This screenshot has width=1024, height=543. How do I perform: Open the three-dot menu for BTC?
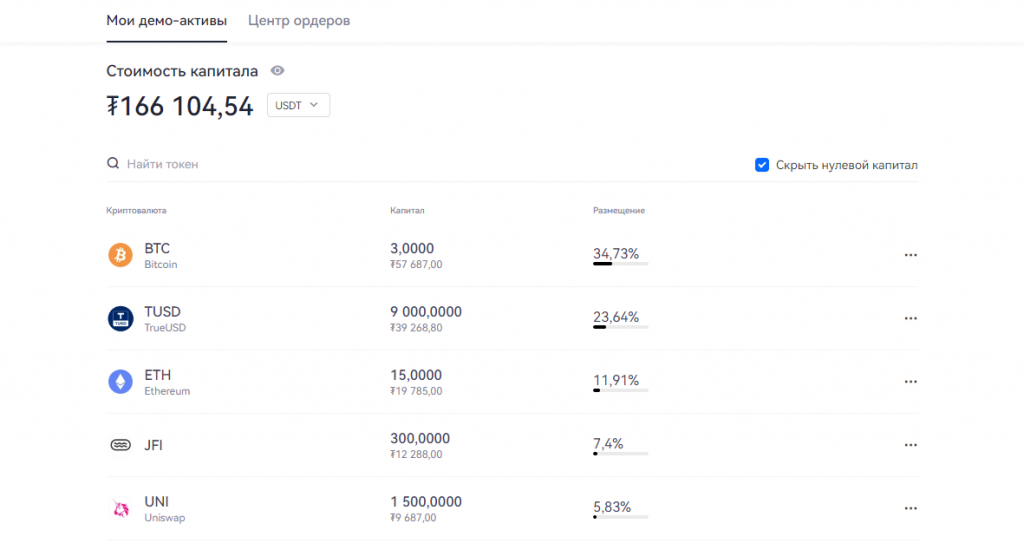click(910, 255)
